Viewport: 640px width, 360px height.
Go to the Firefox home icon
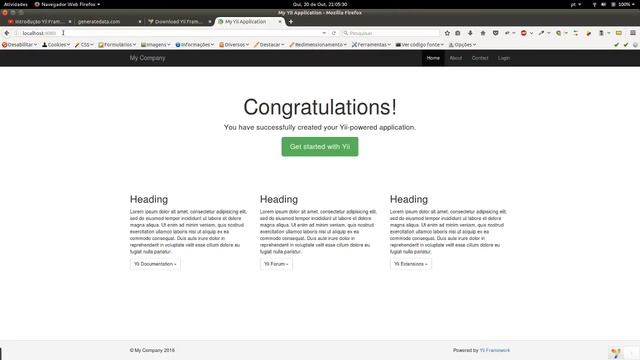483,33
